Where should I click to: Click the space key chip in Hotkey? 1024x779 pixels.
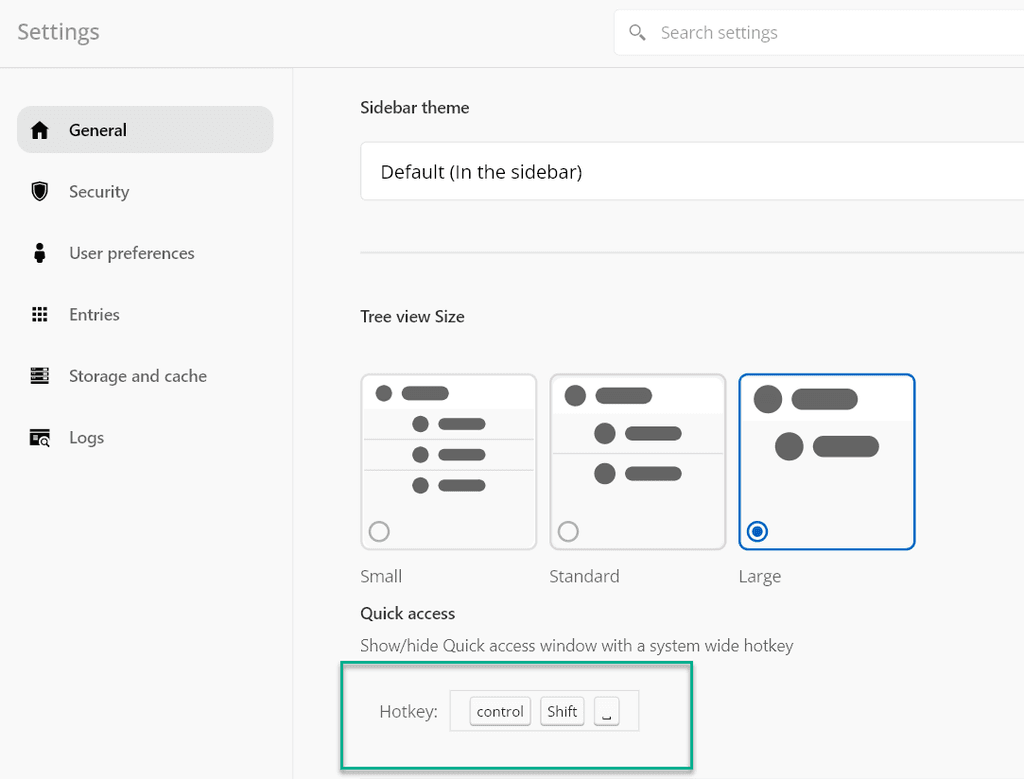(x=607, y=711)
